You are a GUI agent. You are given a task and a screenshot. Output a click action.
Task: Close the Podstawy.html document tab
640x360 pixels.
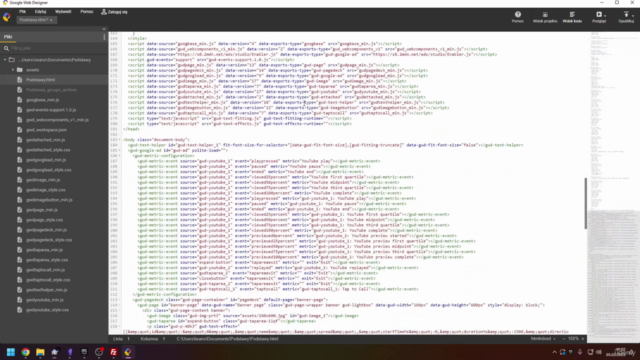[x=51, y=20]
